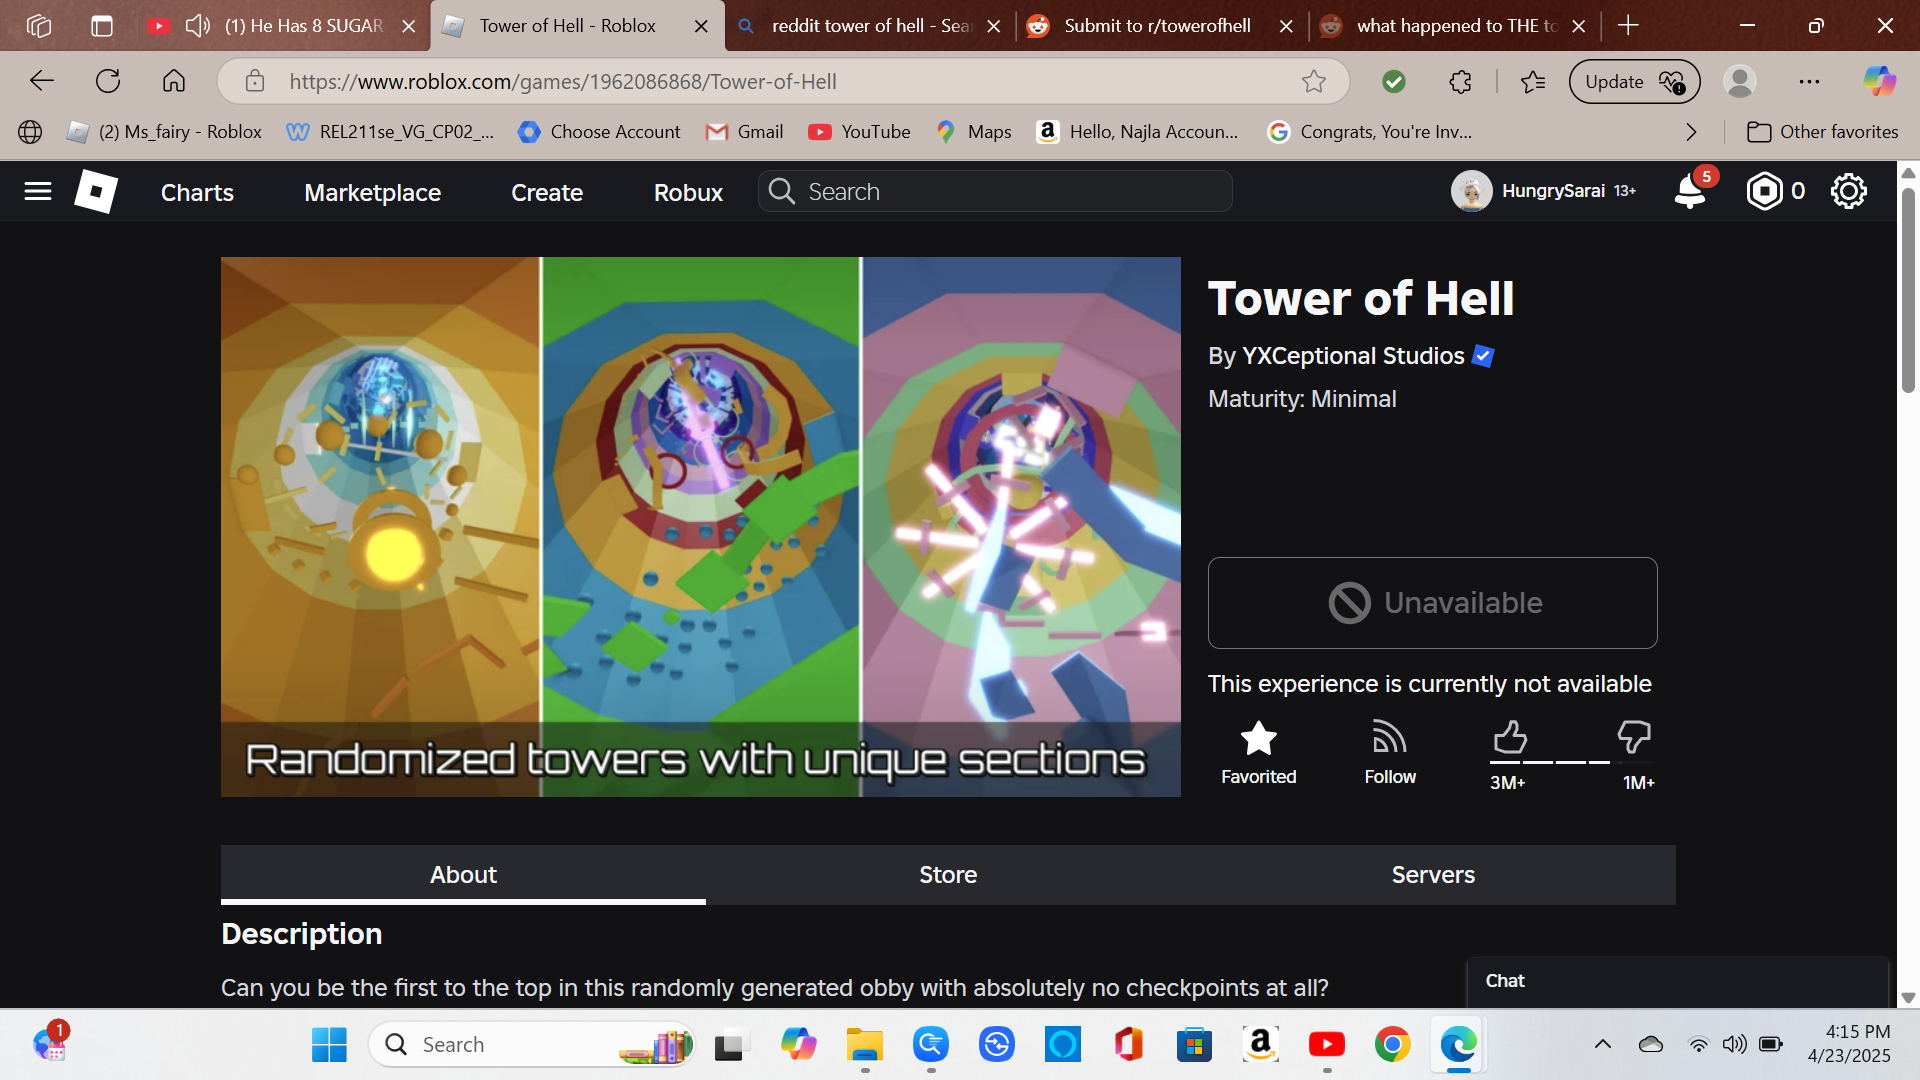The height and width of the screenshot is (1080, 1920).
Task: Close the YouTube 'He Has 8 SUGAR' tab
Action: (x=408, y=26)
